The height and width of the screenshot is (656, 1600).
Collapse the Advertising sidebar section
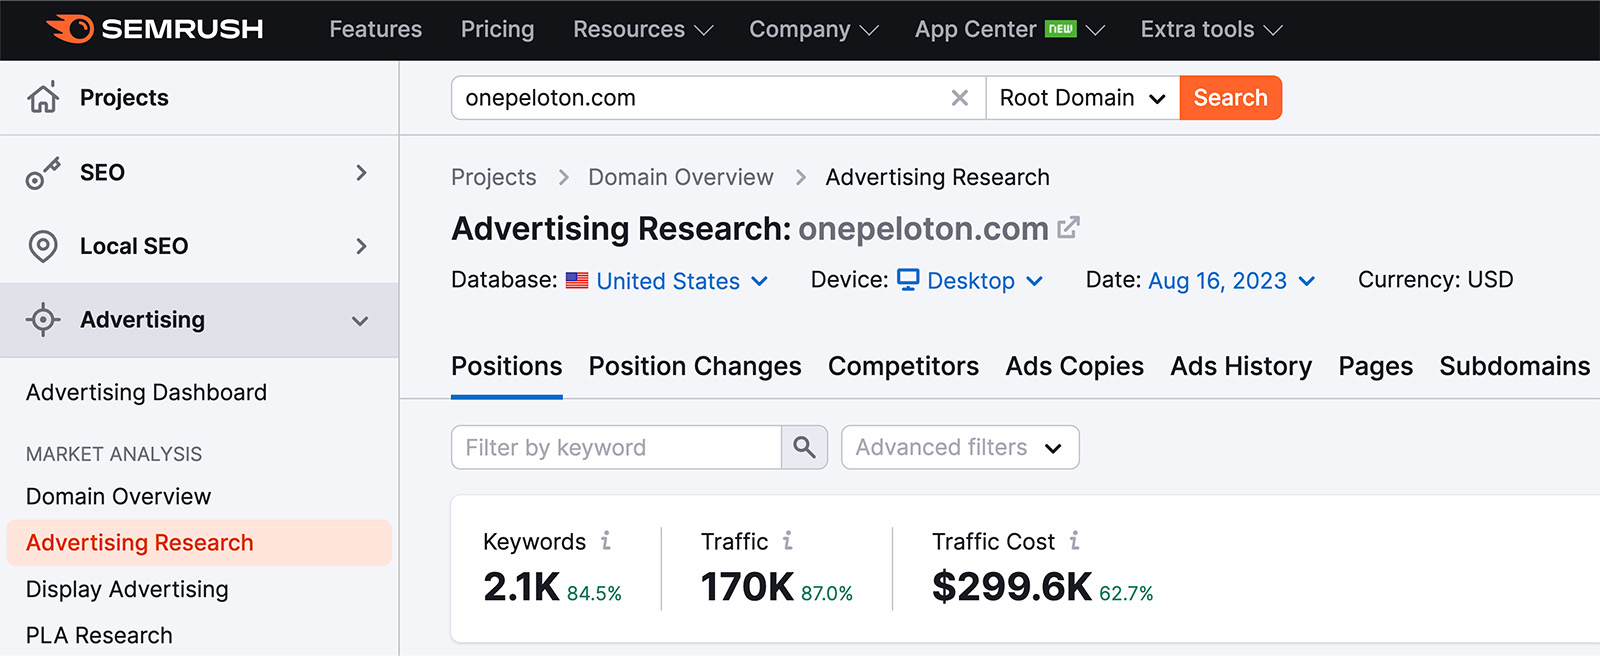(x=360, y=321)
